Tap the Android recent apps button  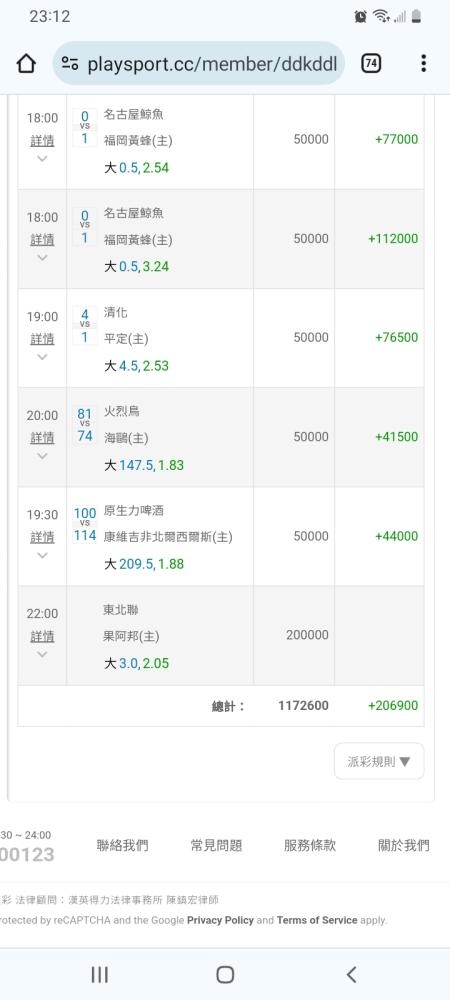coord(99,974)
